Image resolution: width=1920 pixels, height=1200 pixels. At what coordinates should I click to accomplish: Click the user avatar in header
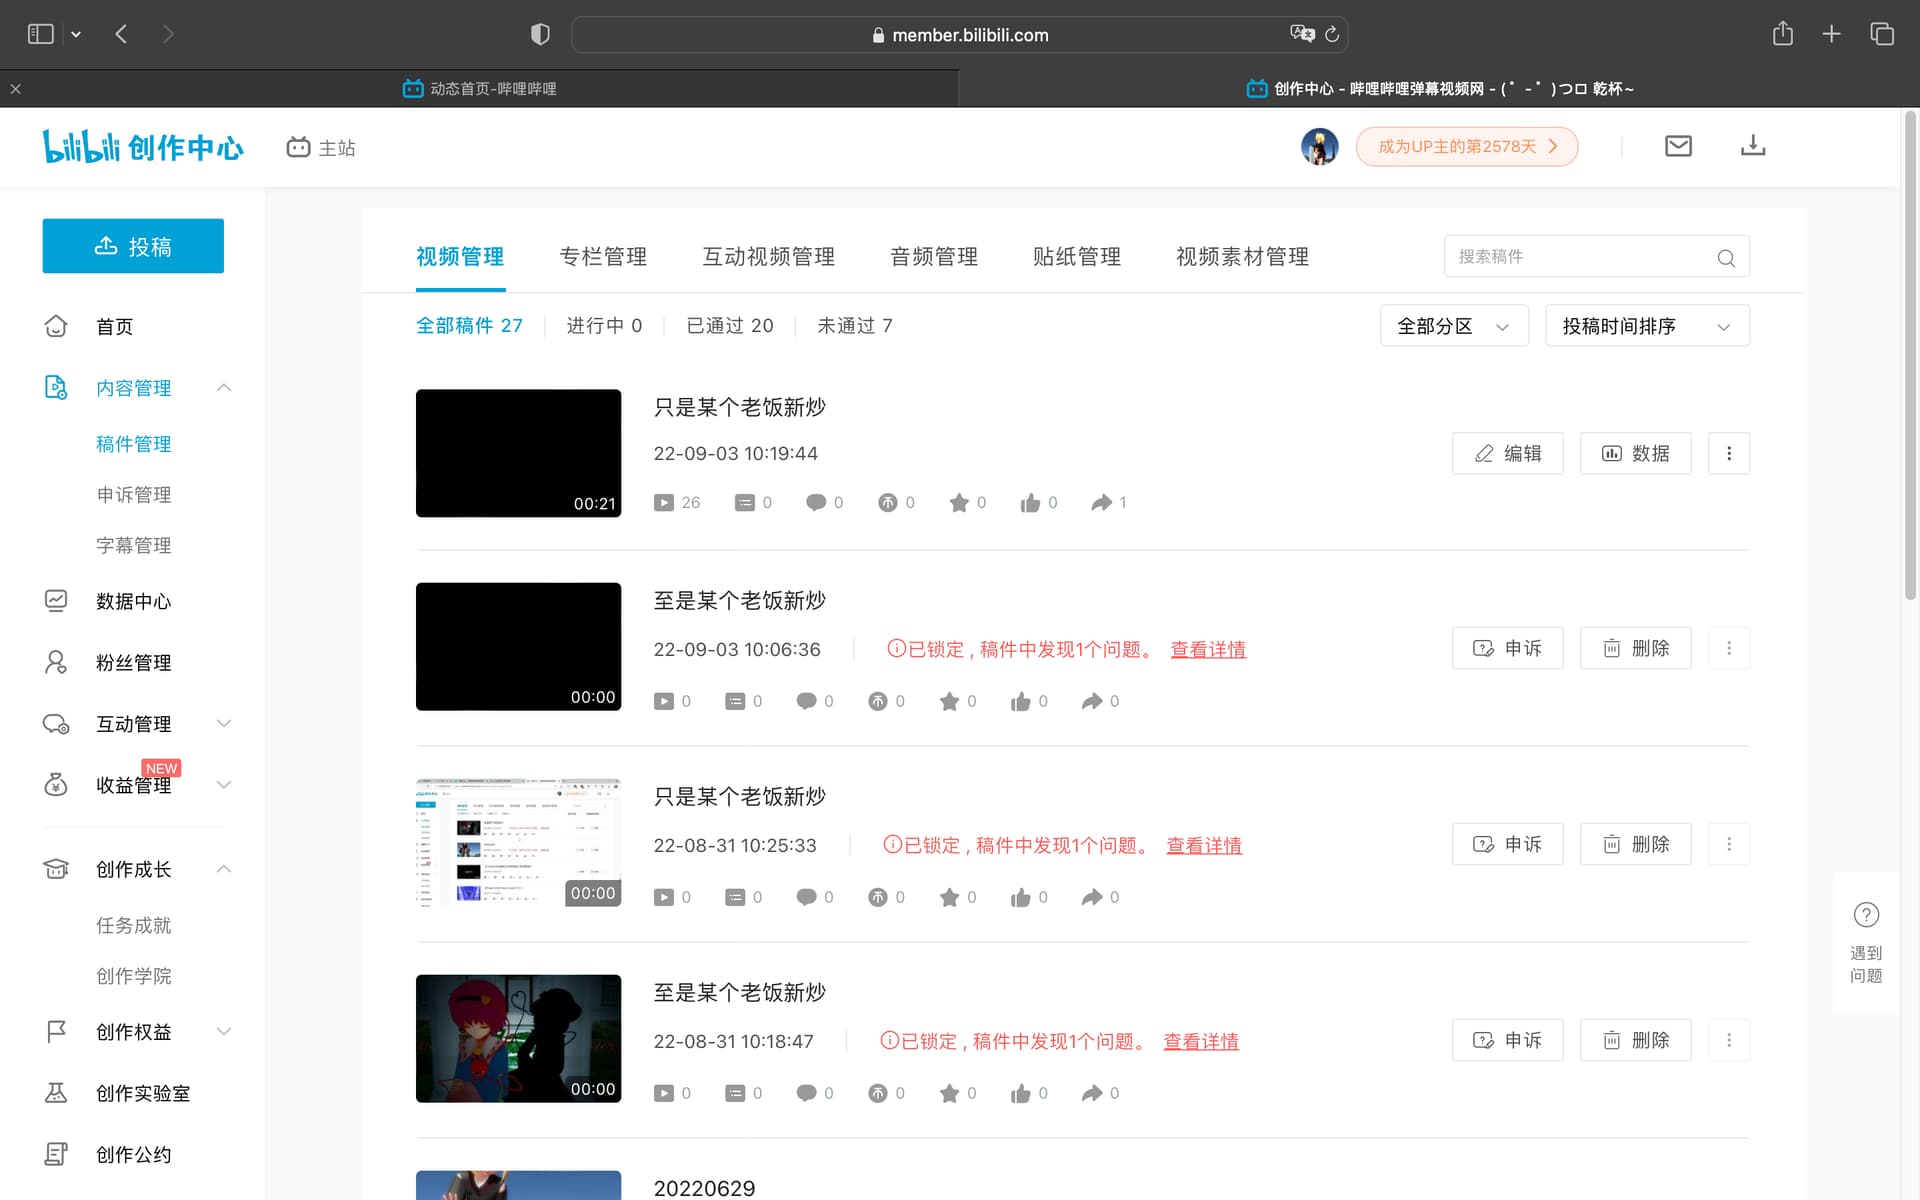[1319, 146]
